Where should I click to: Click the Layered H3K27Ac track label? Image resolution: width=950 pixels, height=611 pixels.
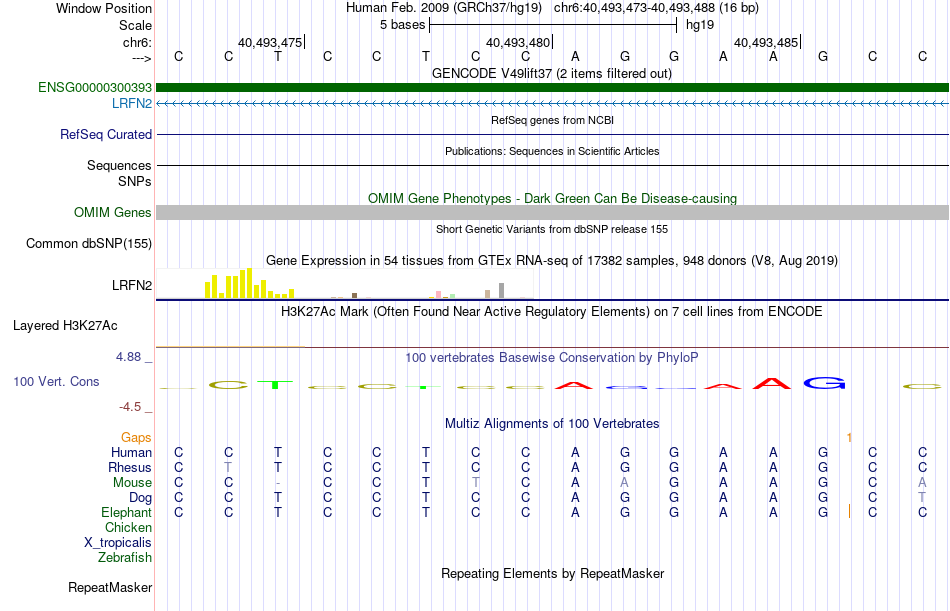(65, 326)
